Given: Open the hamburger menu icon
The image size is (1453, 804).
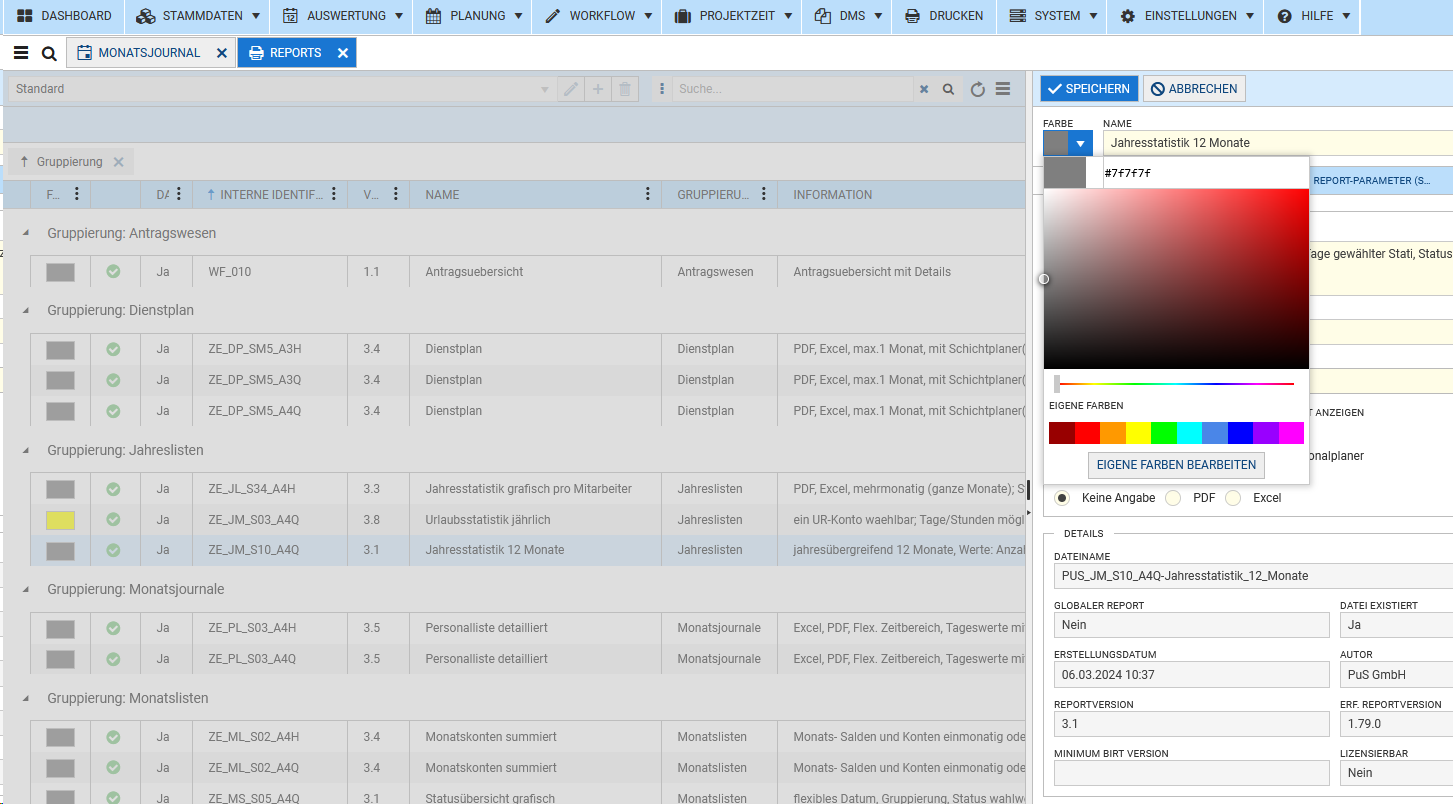Looking at the screenshot, I should [x=21, y=53].
